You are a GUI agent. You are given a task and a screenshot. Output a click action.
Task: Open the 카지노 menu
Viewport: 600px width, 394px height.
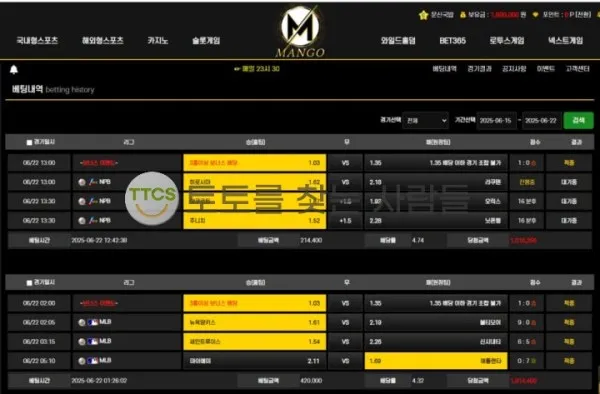pyautogui.click(x=158, y=40)
